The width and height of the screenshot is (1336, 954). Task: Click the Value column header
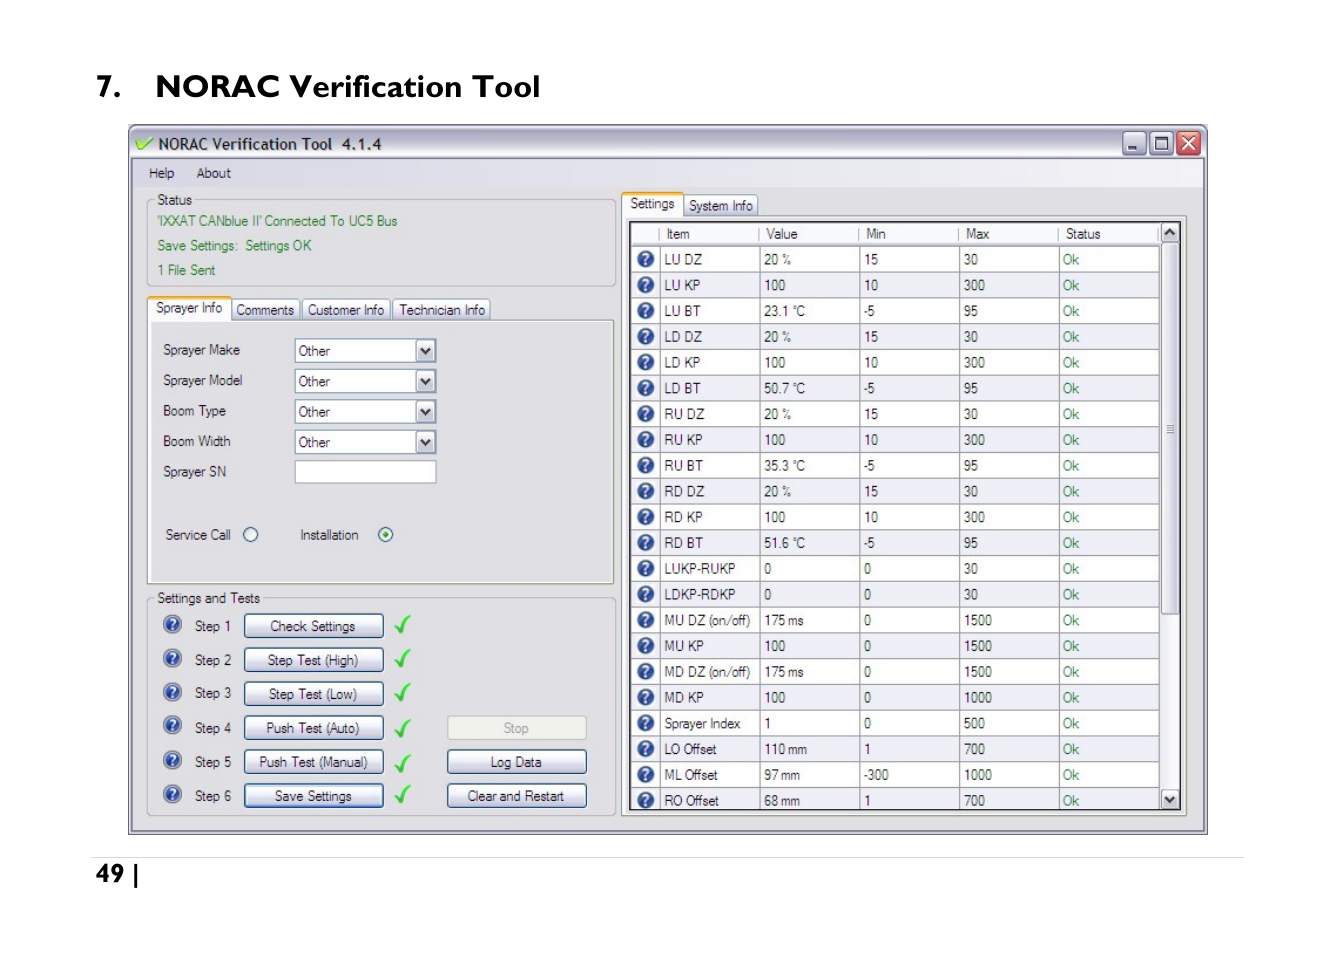(809, 234)
